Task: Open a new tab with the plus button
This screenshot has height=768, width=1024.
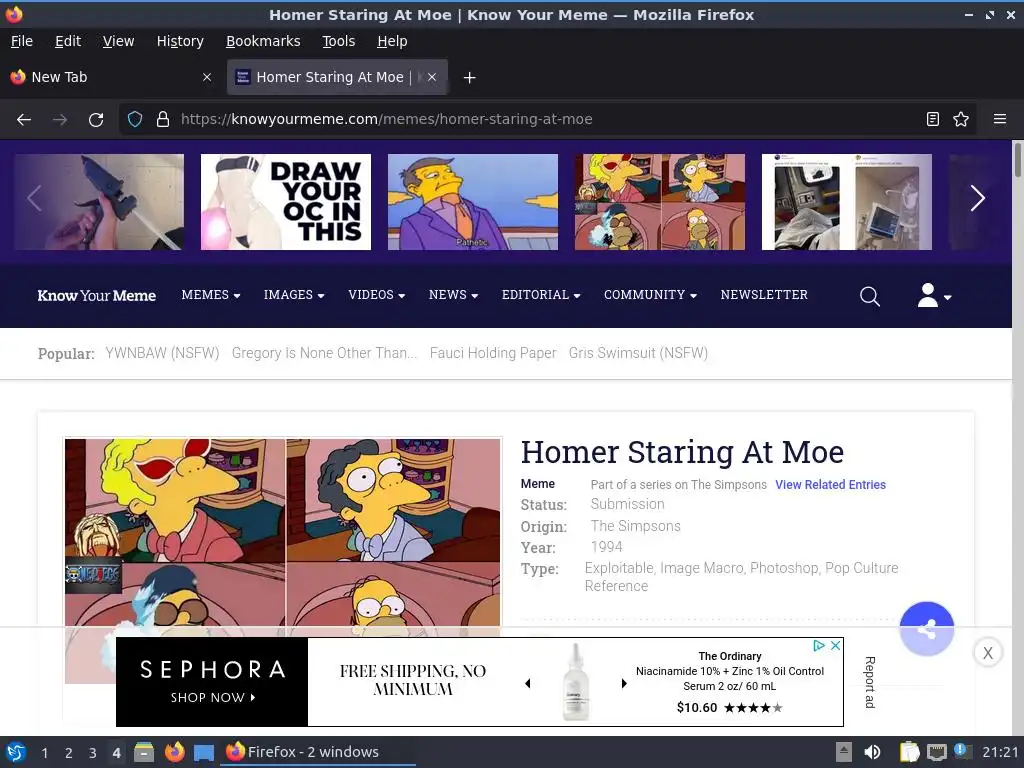Action: 469,78
